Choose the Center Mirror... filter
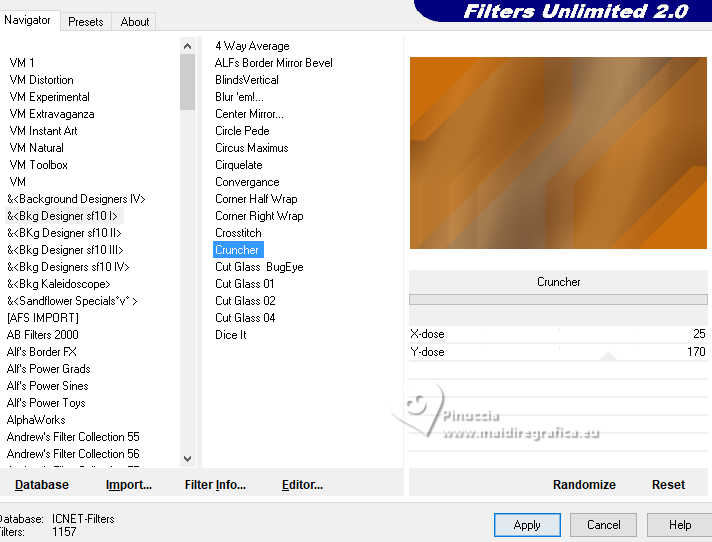 [x=249, y=114]
